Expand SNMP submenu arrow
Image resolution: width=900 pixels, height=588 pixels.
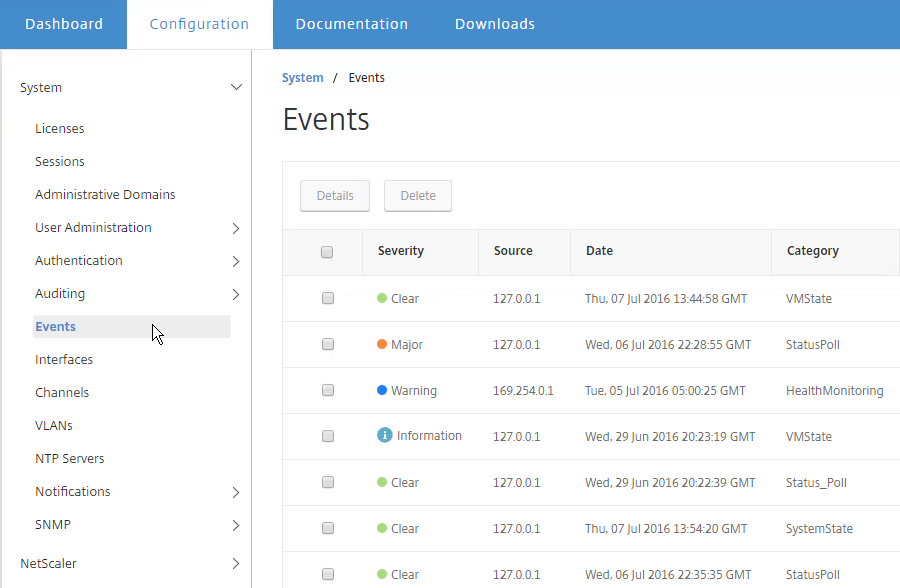[x=235, y=525]
